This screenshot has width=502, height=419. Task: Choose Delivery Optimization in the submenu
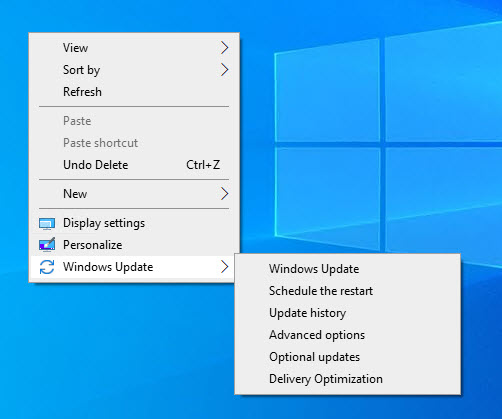coord(348,379)
